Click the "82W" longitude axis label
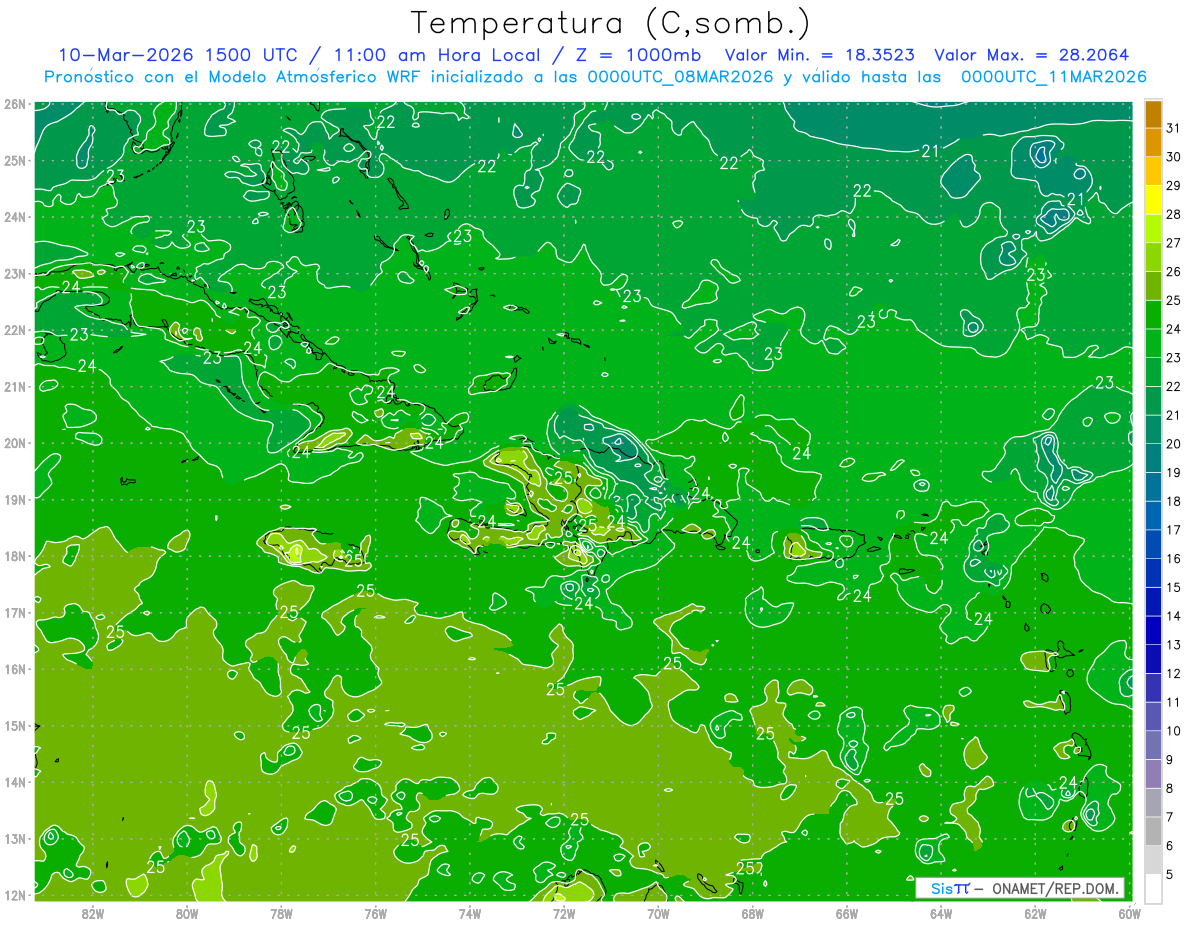This screenshot has width=1200, height=927. [92, 912]
